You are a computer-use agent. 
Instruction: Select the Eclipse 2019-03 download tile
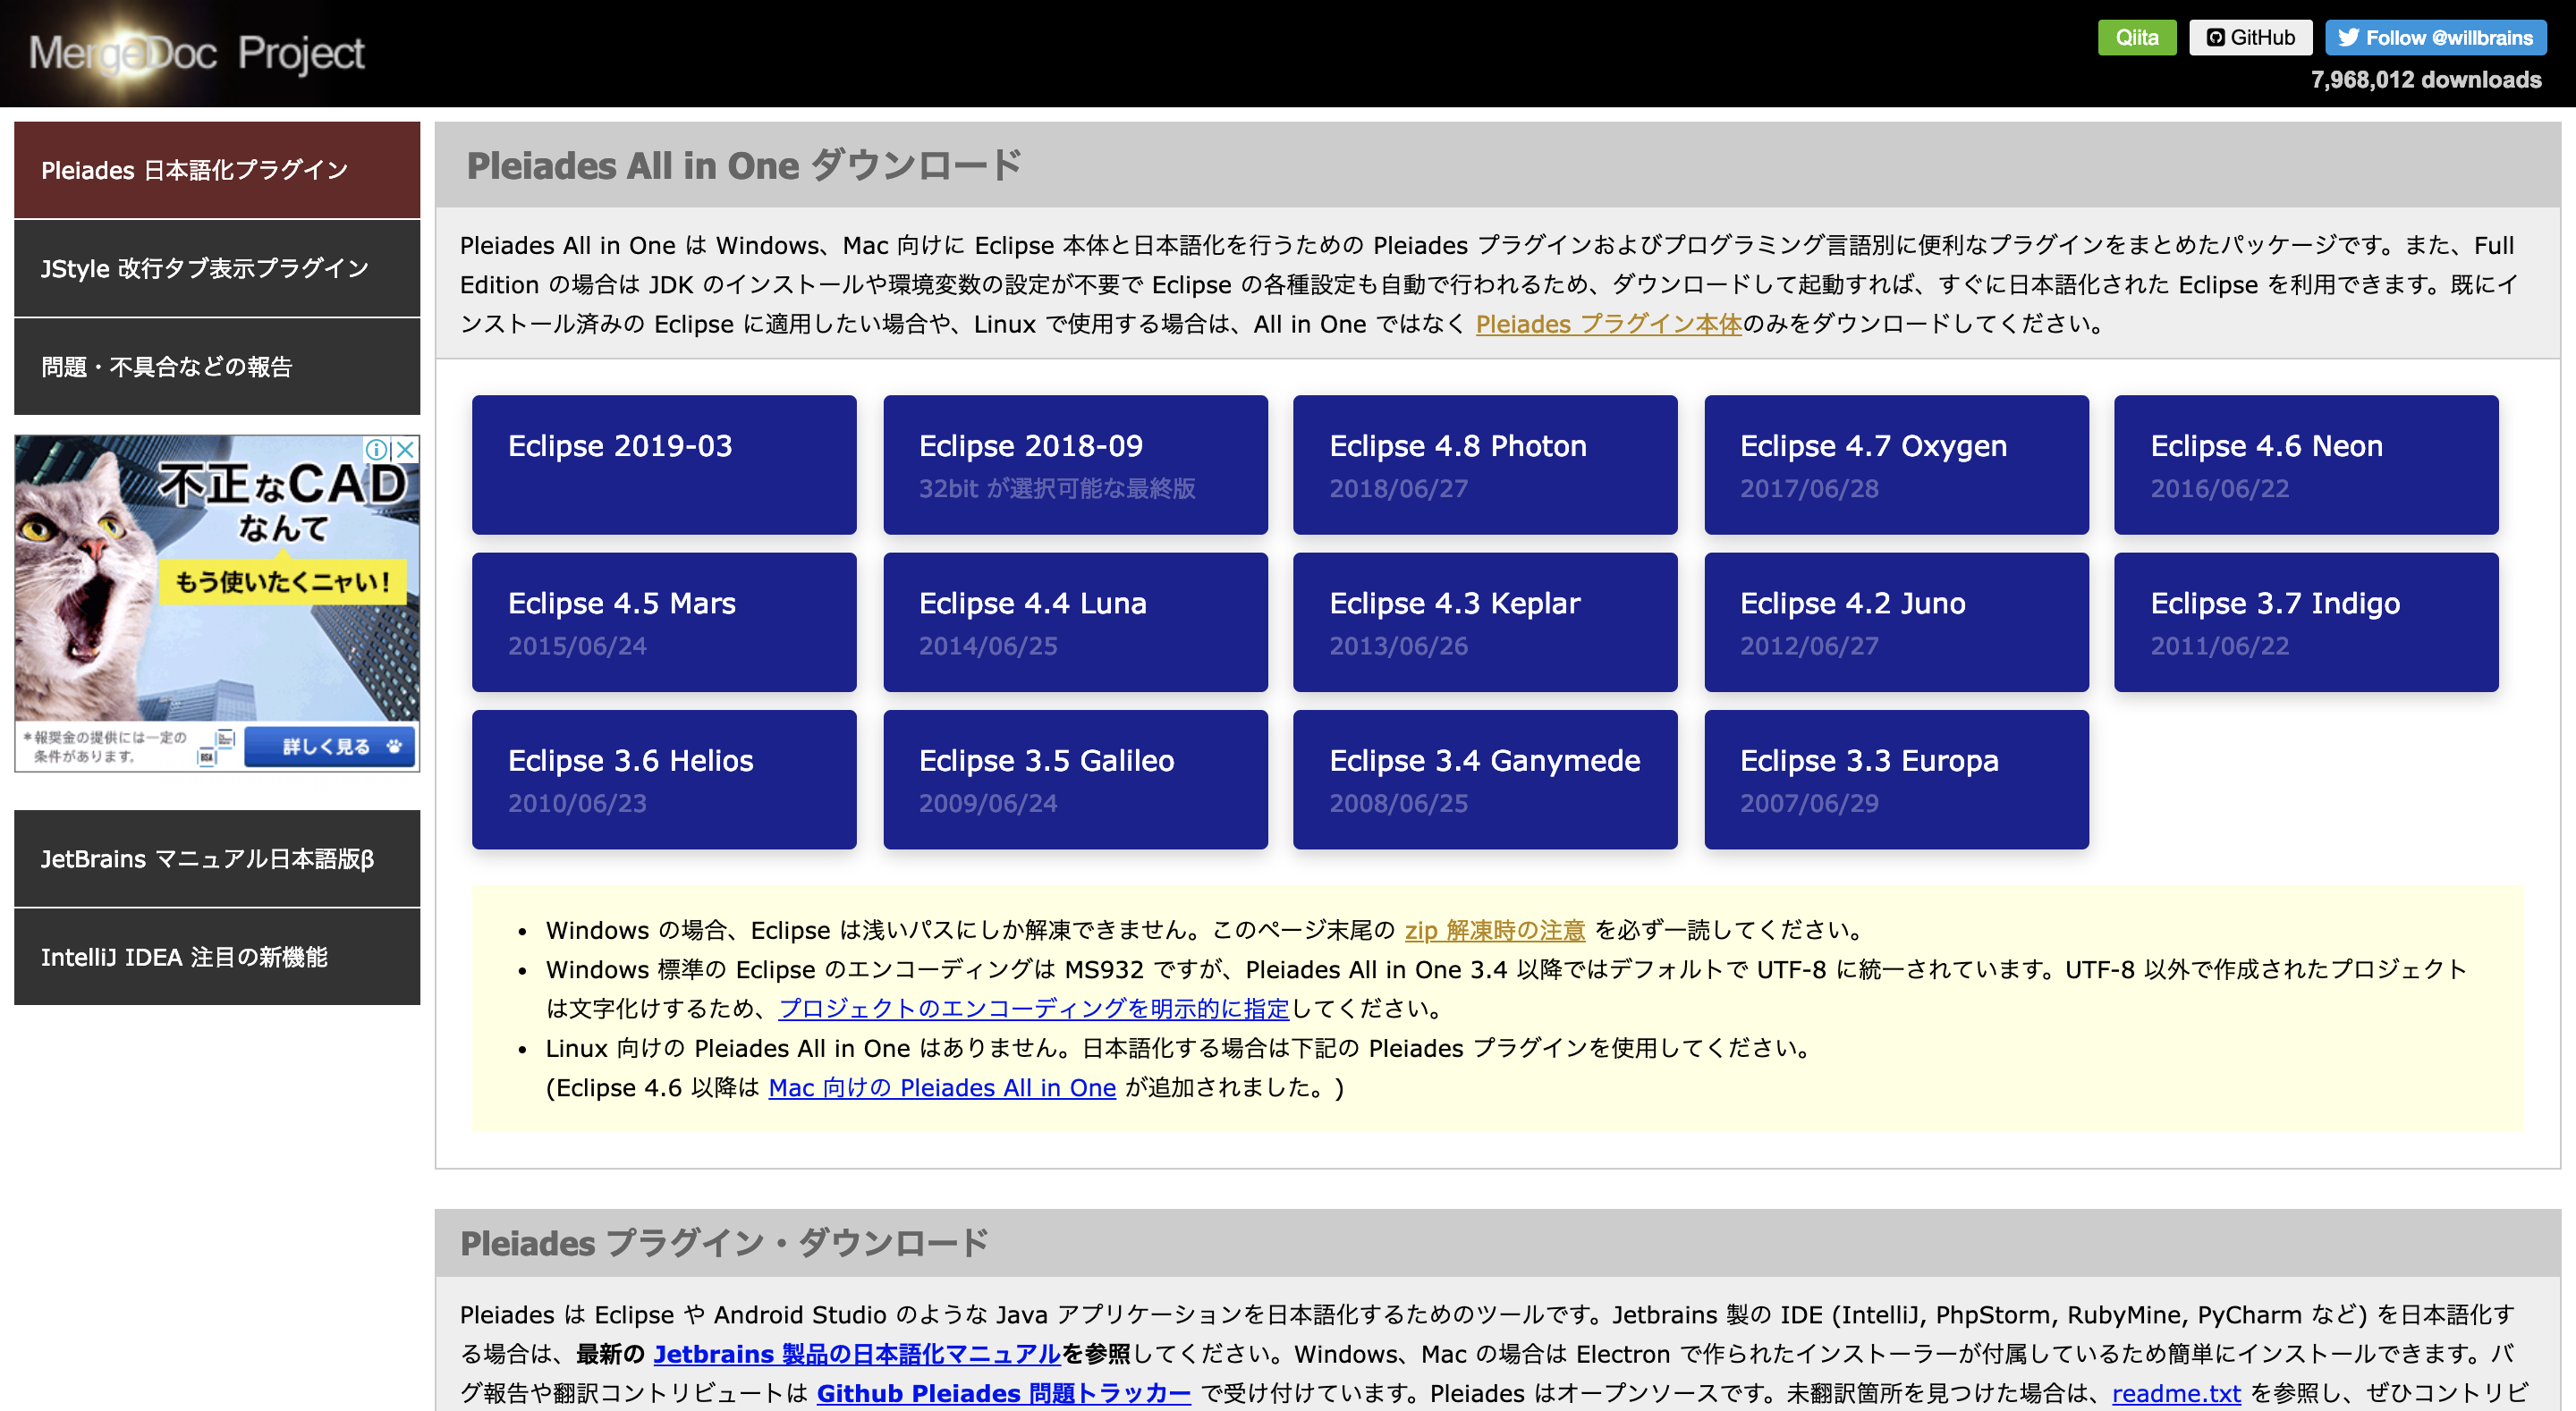coord(664,465)
